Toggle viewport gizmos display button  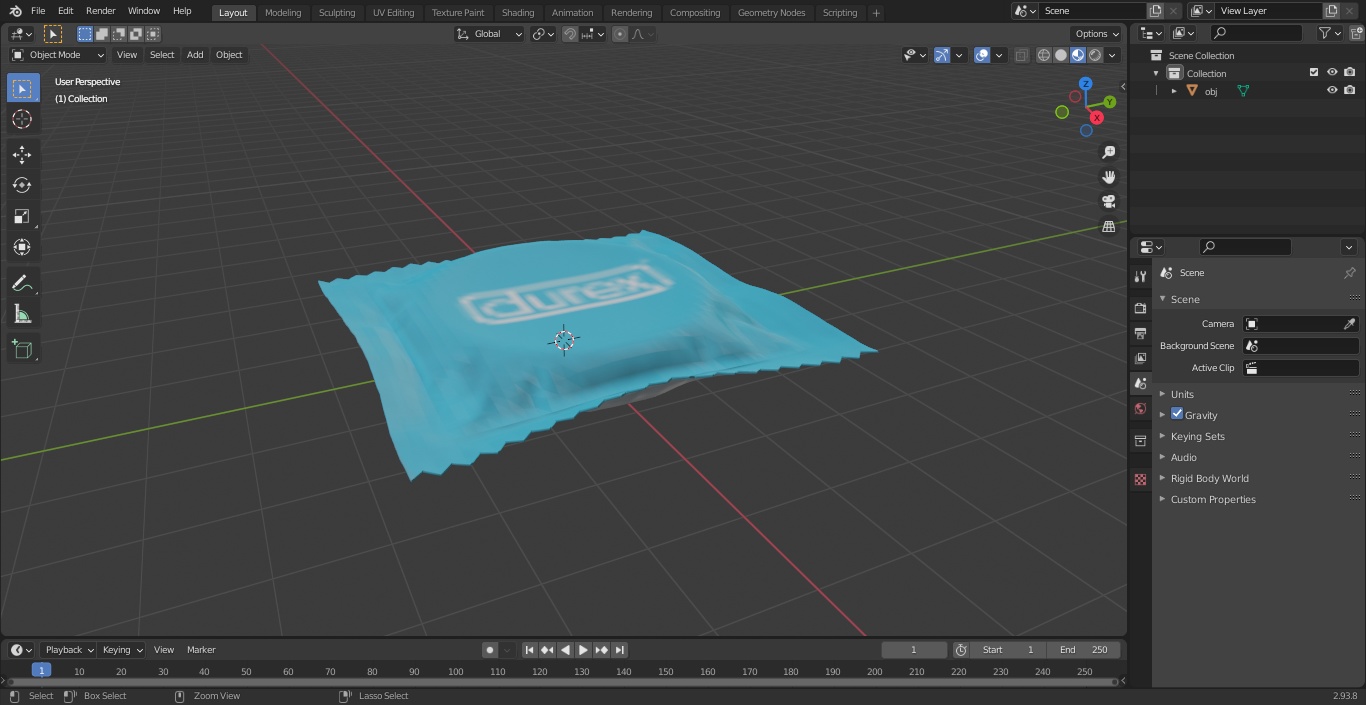point(942,55)
